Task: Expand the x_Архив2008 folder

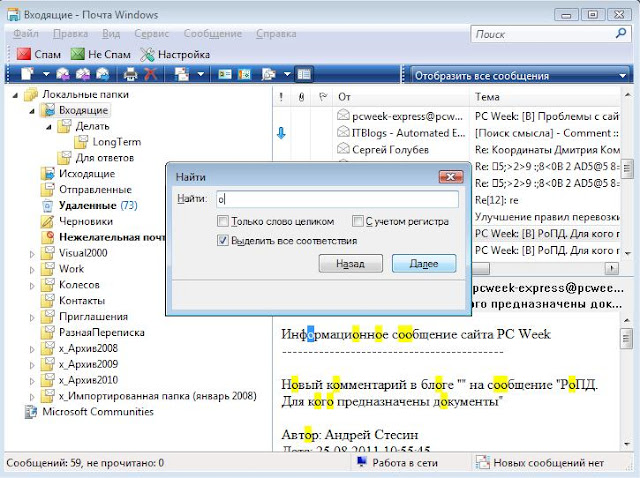Action: coord(32,349)
